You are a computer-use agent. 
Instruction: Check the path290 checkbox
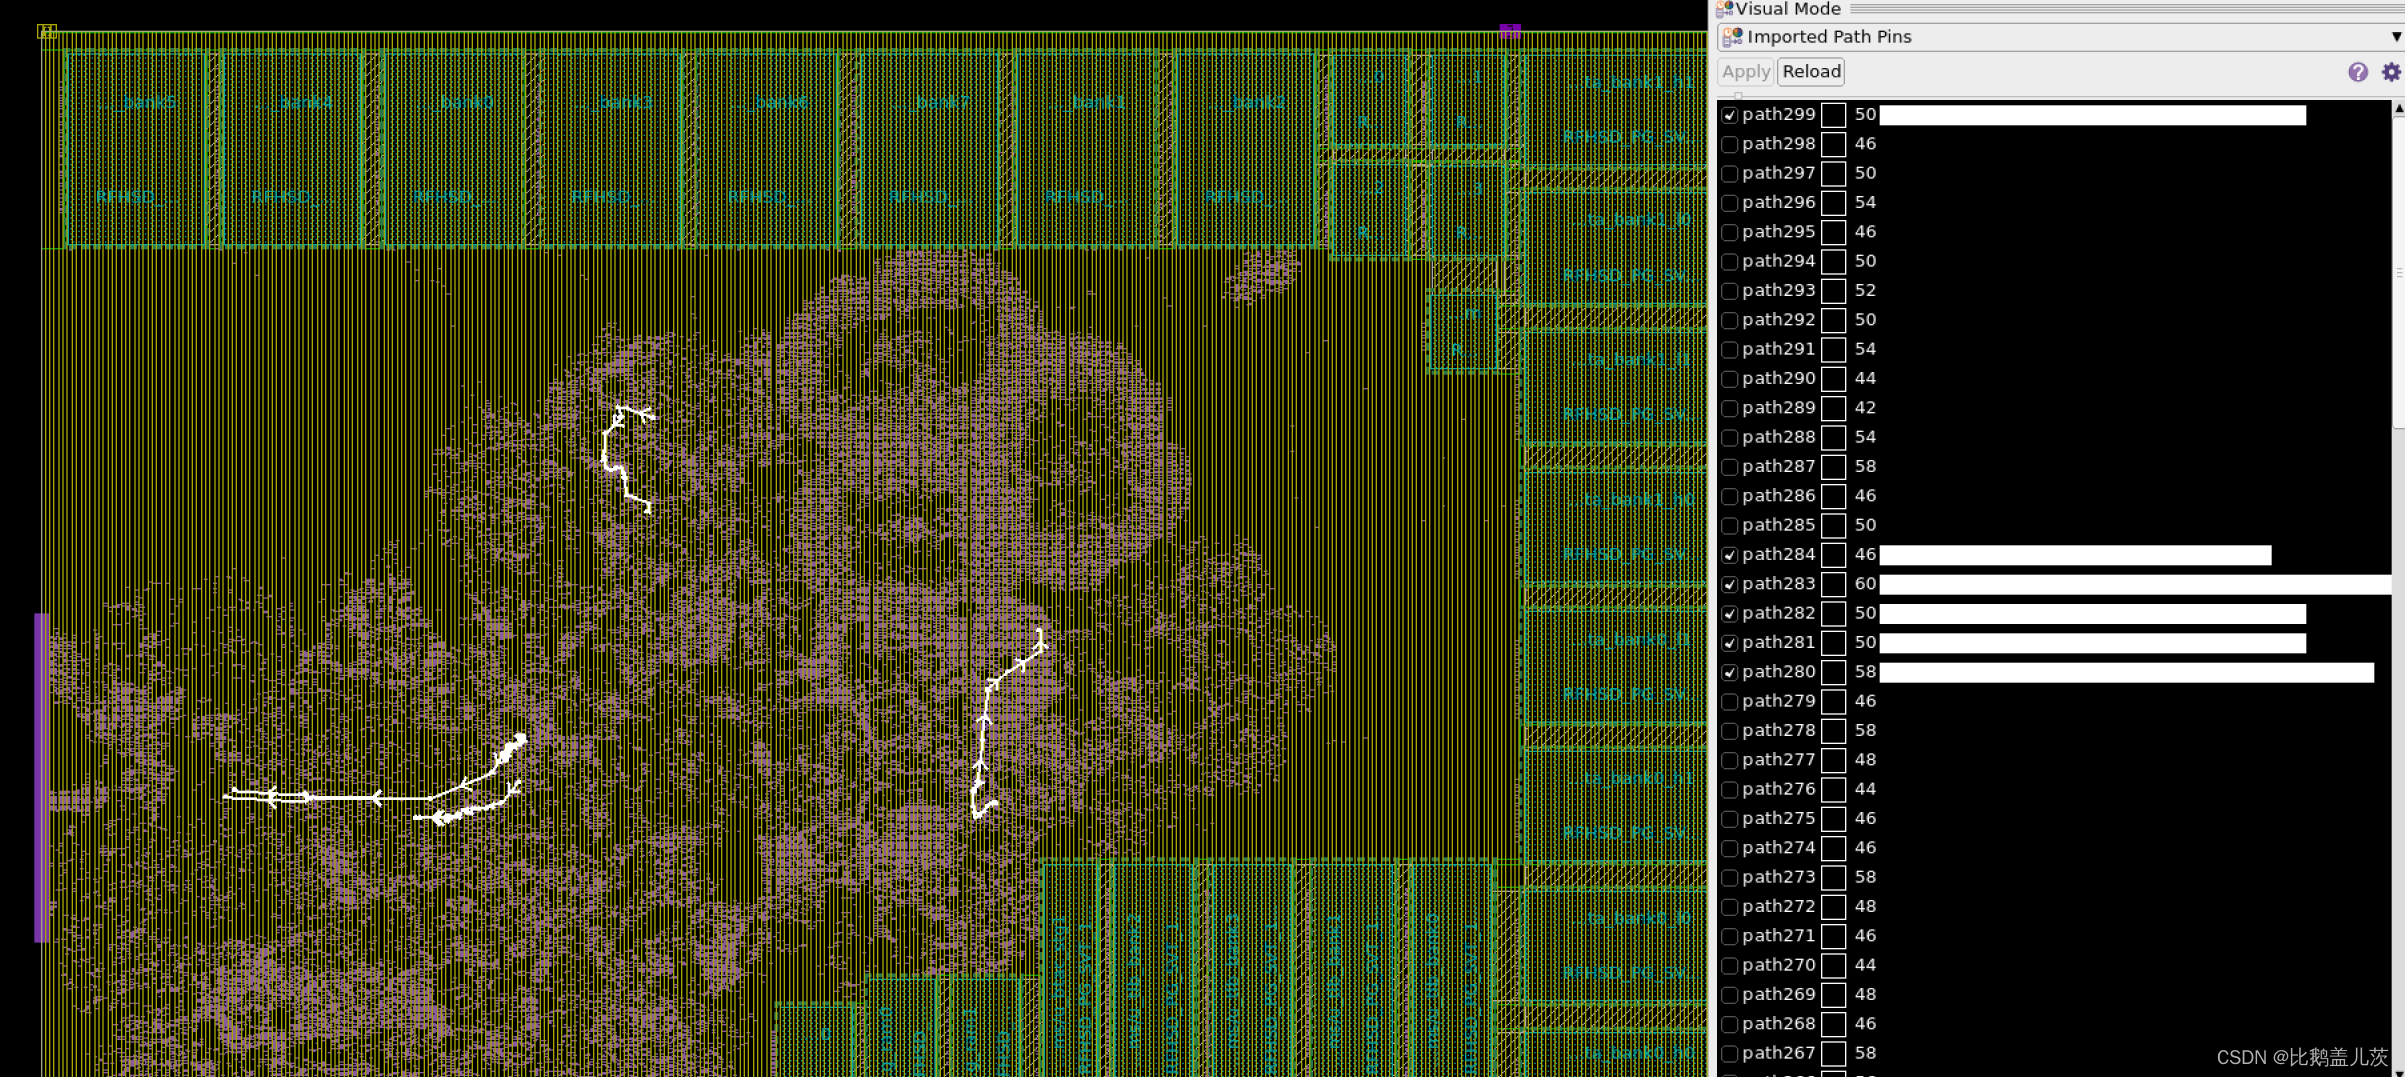(x=1730, y=380)
